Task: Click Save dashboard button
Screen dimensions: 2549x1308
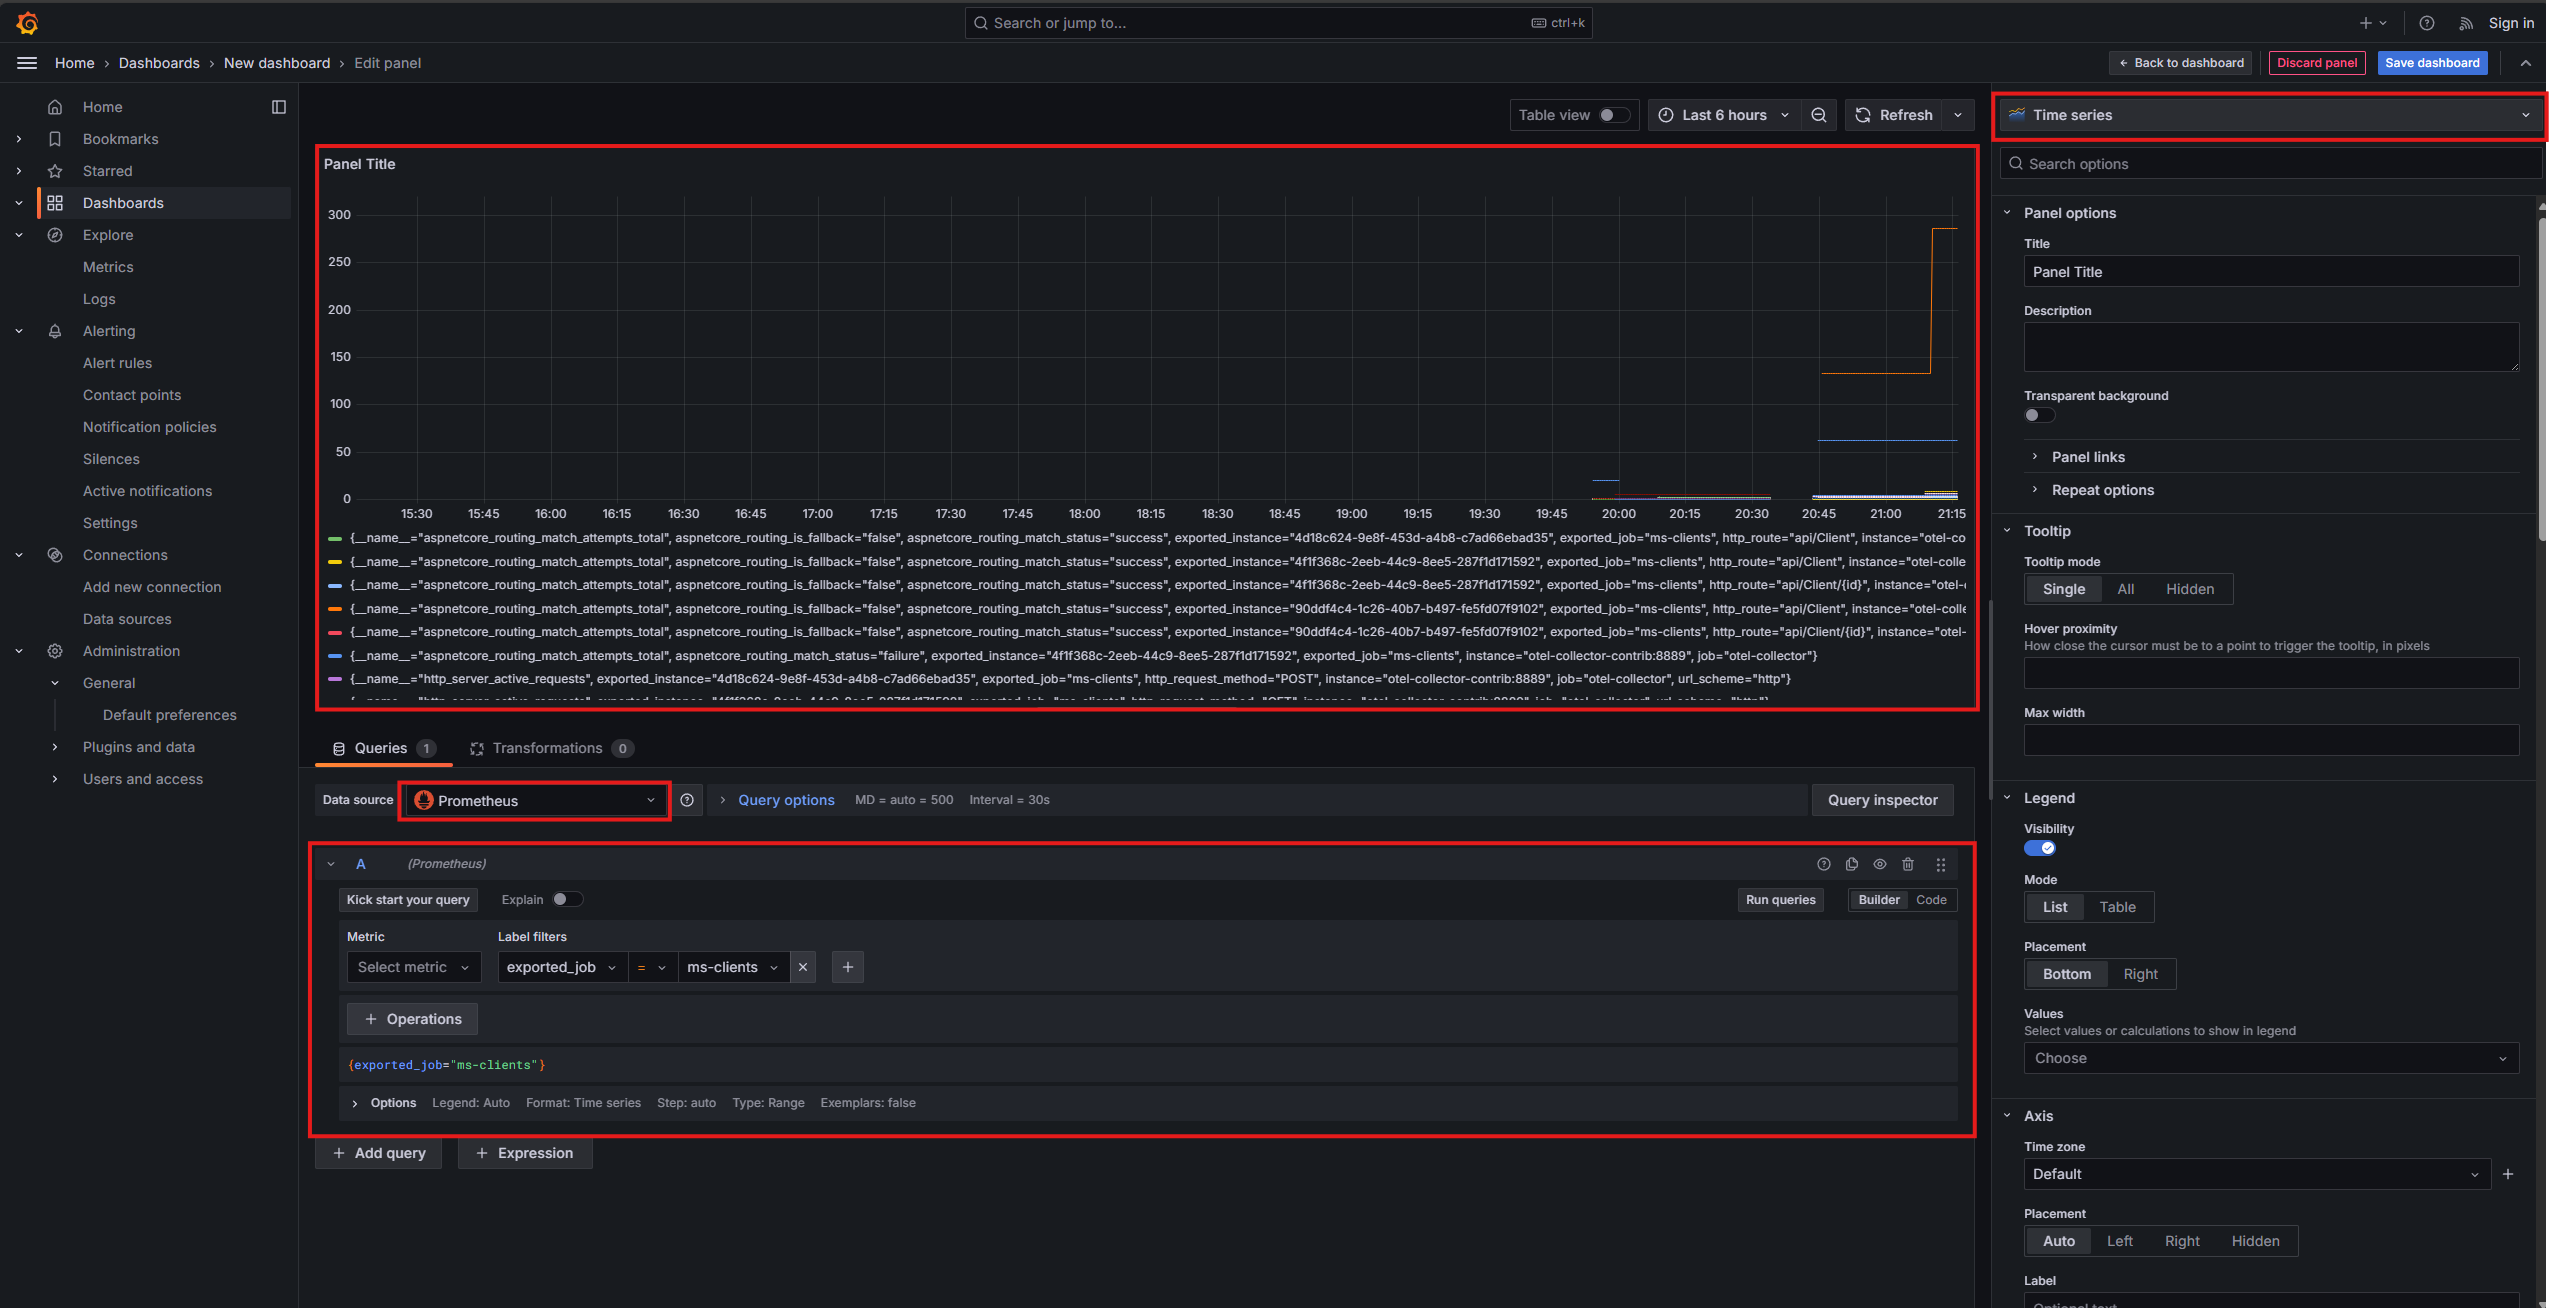Action: coord(2432,63)
